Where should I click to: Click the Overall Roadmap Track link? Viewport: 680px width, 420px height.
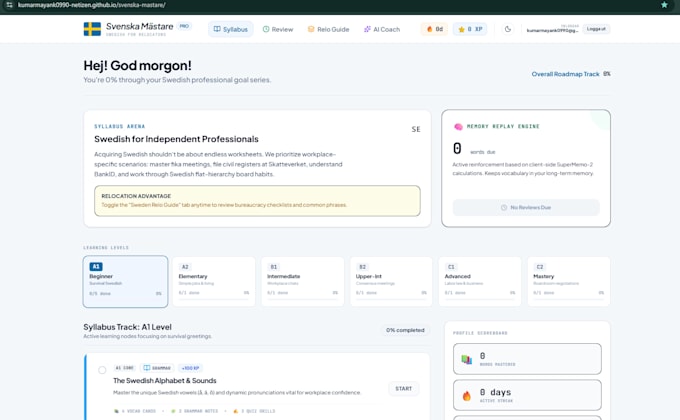pos(565,74)
